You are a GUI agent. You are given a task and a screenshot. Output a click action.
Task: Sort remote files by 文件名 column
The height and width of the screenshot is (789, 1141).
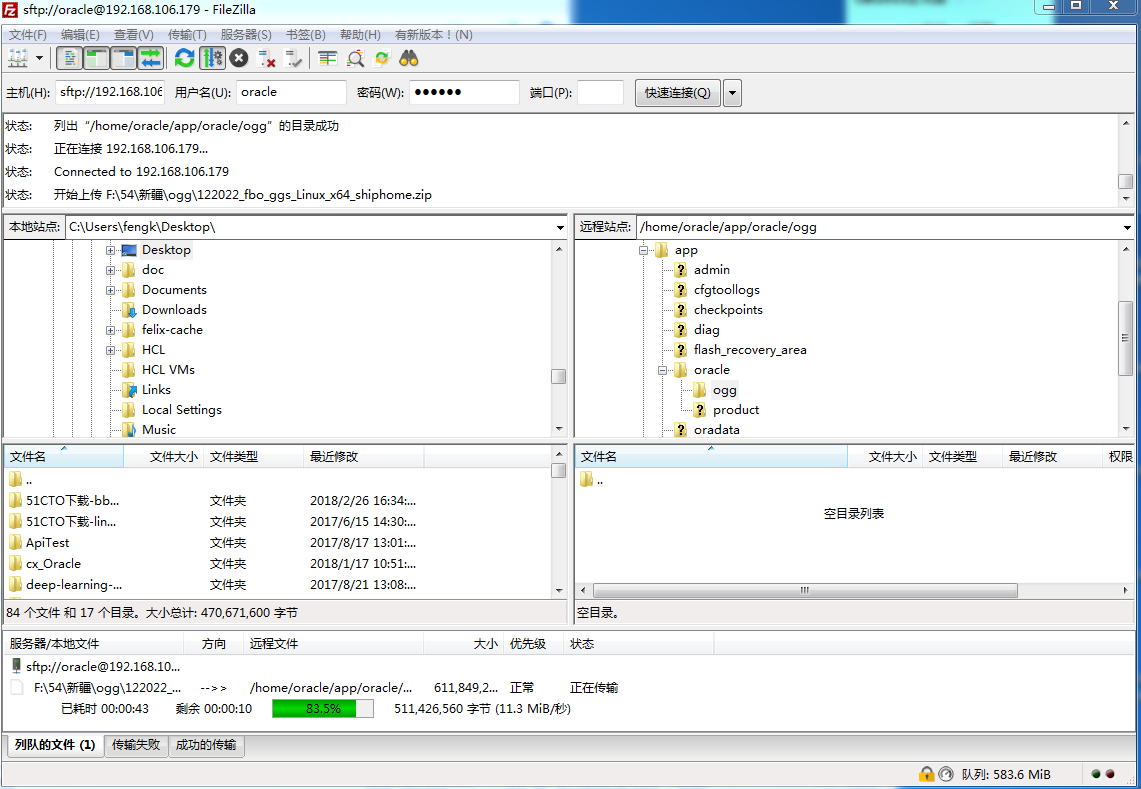[x=711, y=457]
